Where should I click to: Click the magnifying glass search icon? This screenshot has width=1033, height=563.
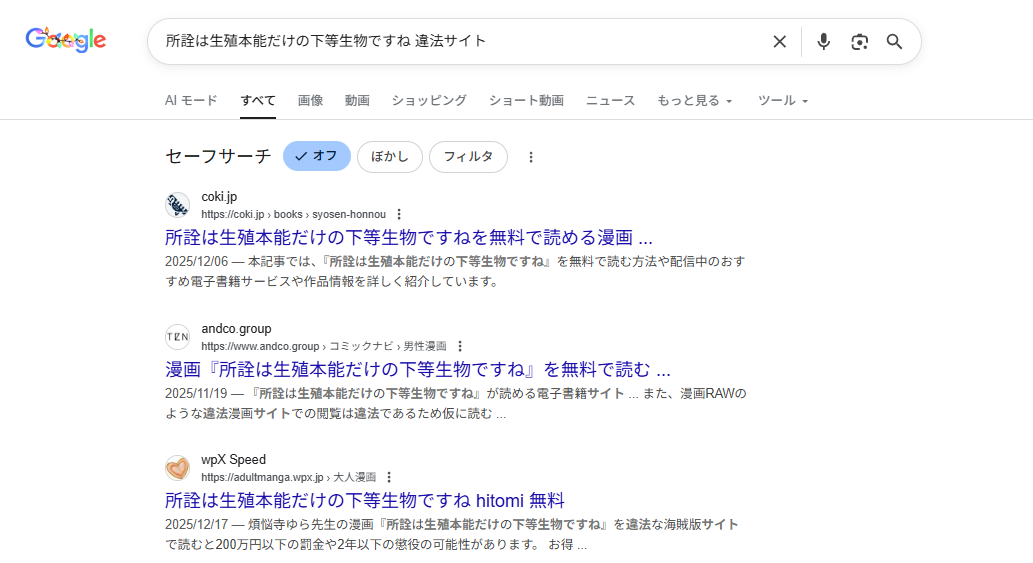click(x=894, y=41)
